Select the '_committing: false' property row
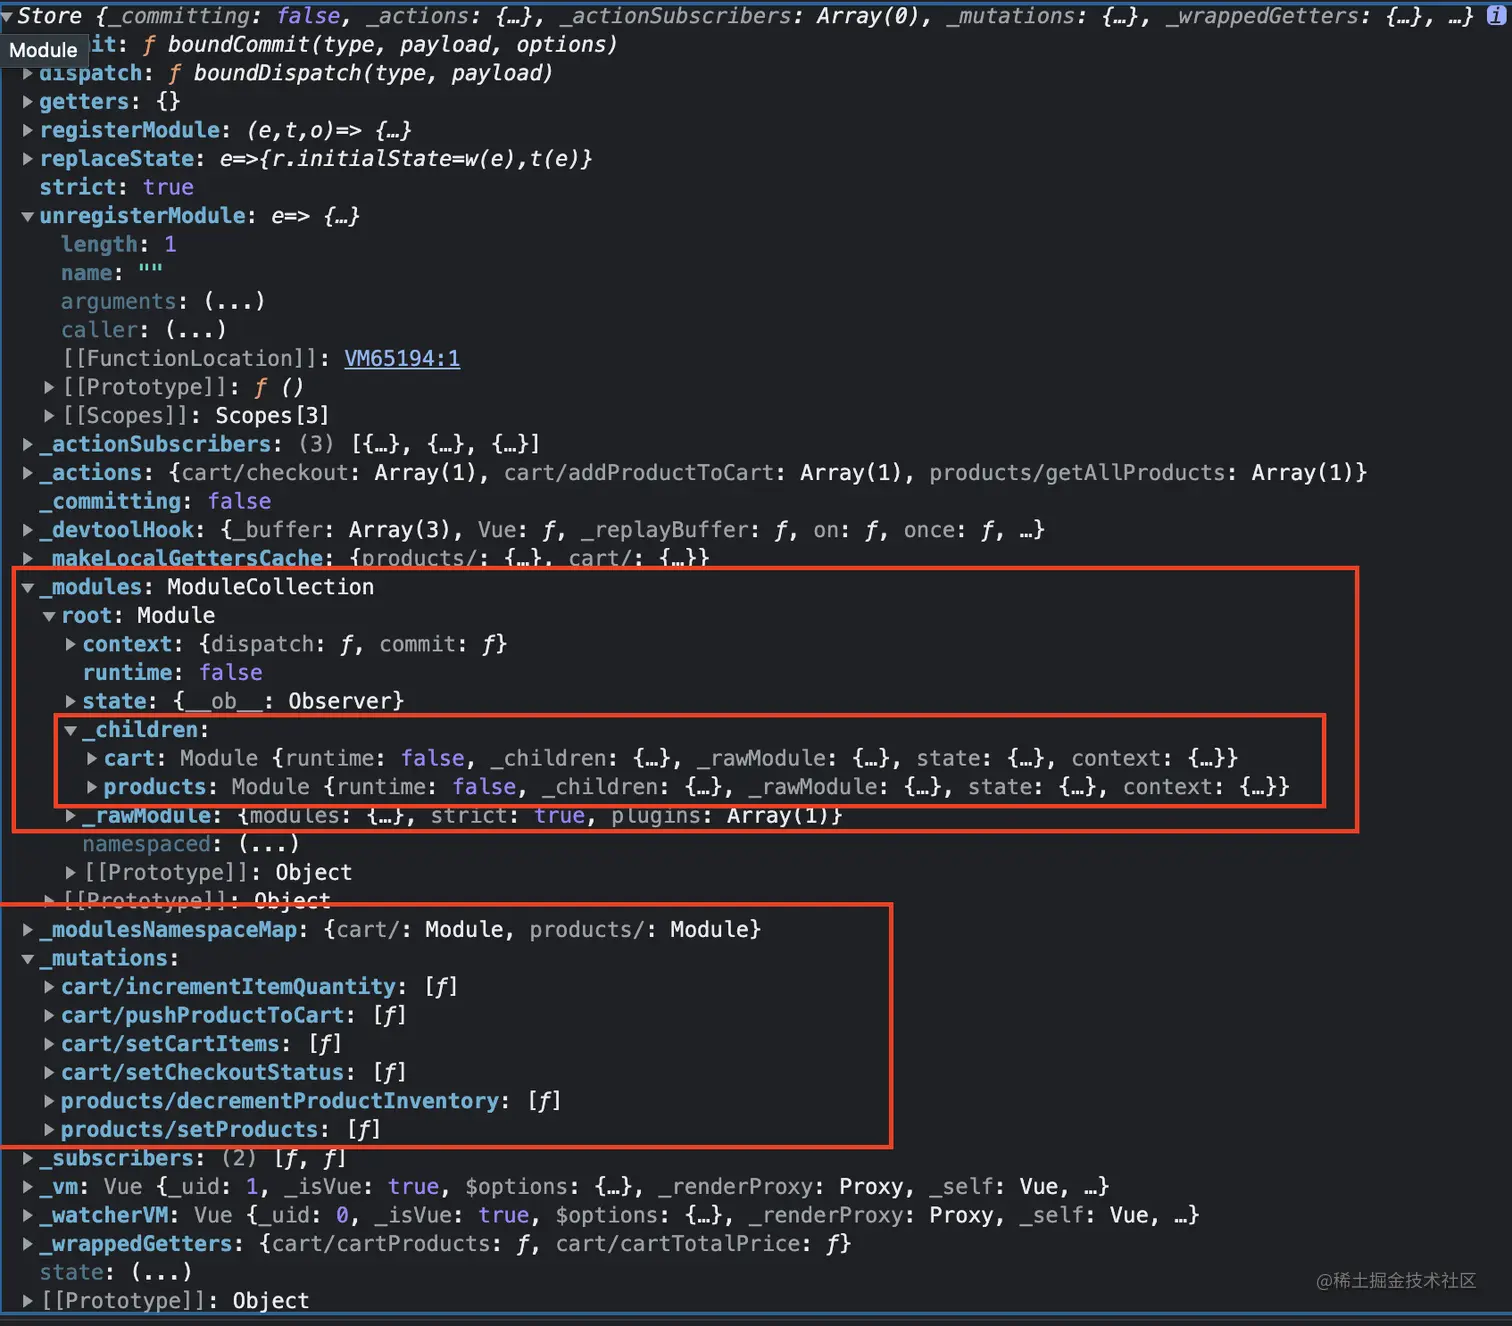 coord(155,501)
